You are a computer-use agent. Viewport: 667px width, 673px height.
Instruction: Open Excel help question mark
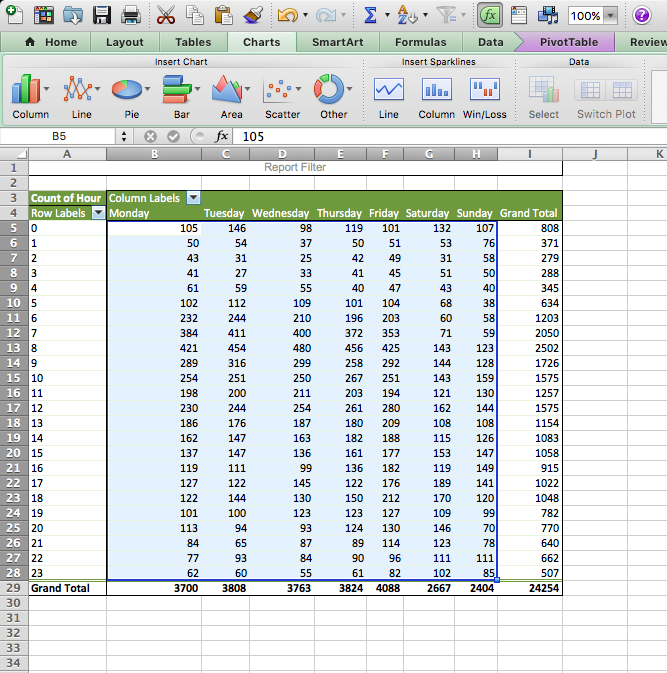pyautogui.click(x=642, y=15)
